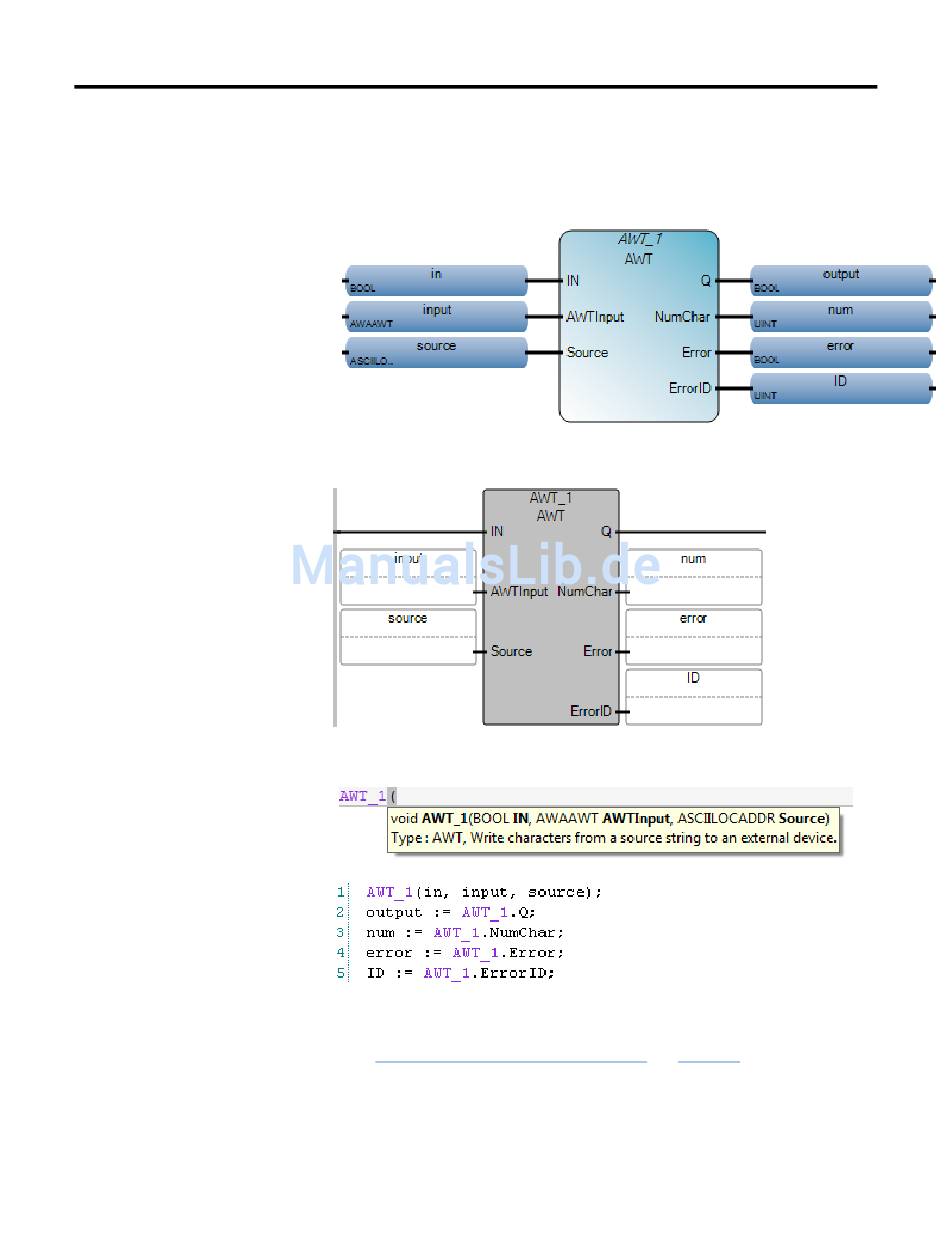The height and width of the screenshot is (1237, 950).
Task: Click the Q pin on the blue AWT block
Action: coord(706,281)
